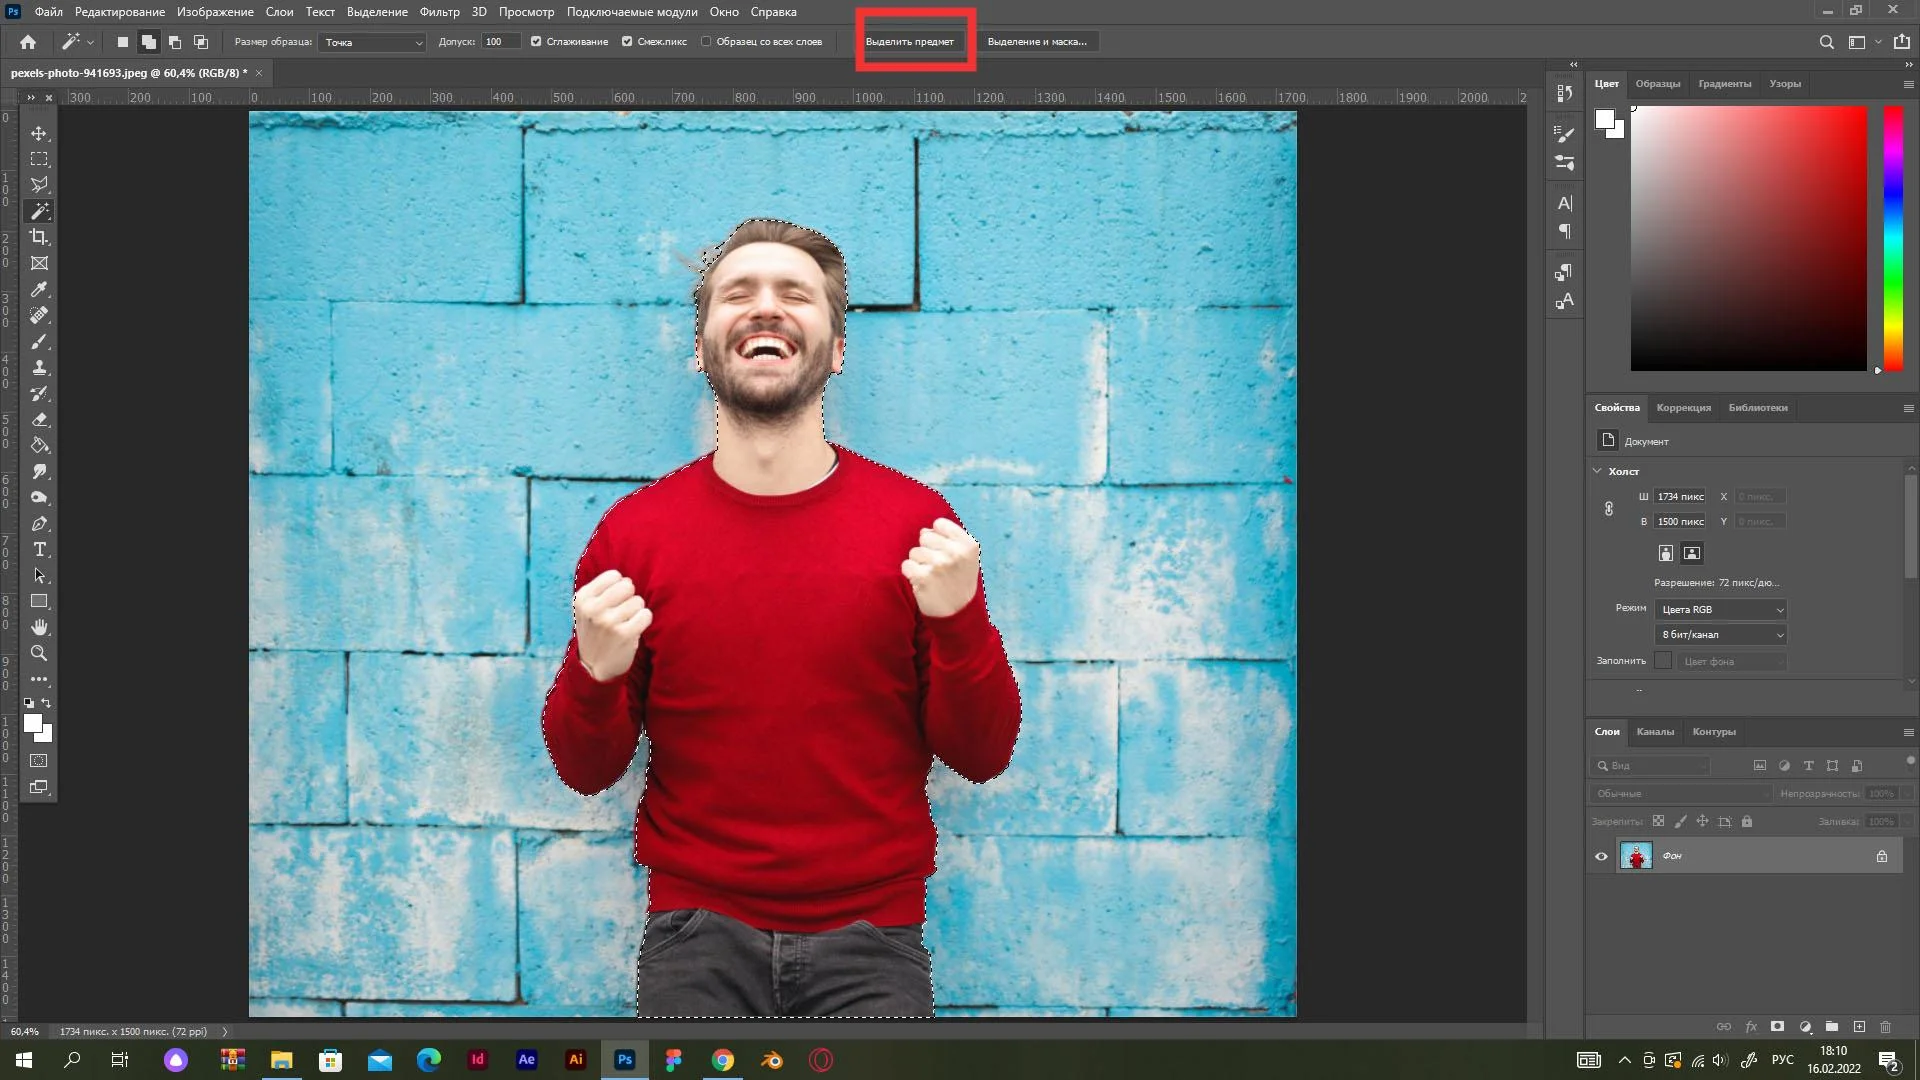Image resolution: width=1920 pixels, height=1080 pixels.
Task: Open the Фильтр menu
Action: (x=439, y=12)
